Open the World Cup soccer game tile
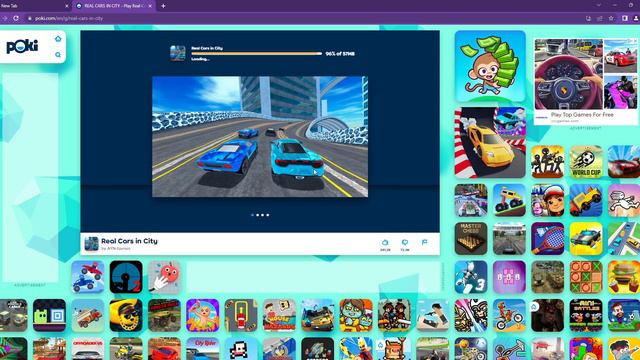Viewport: 640px width, 360px height. (x=586, y=162)
